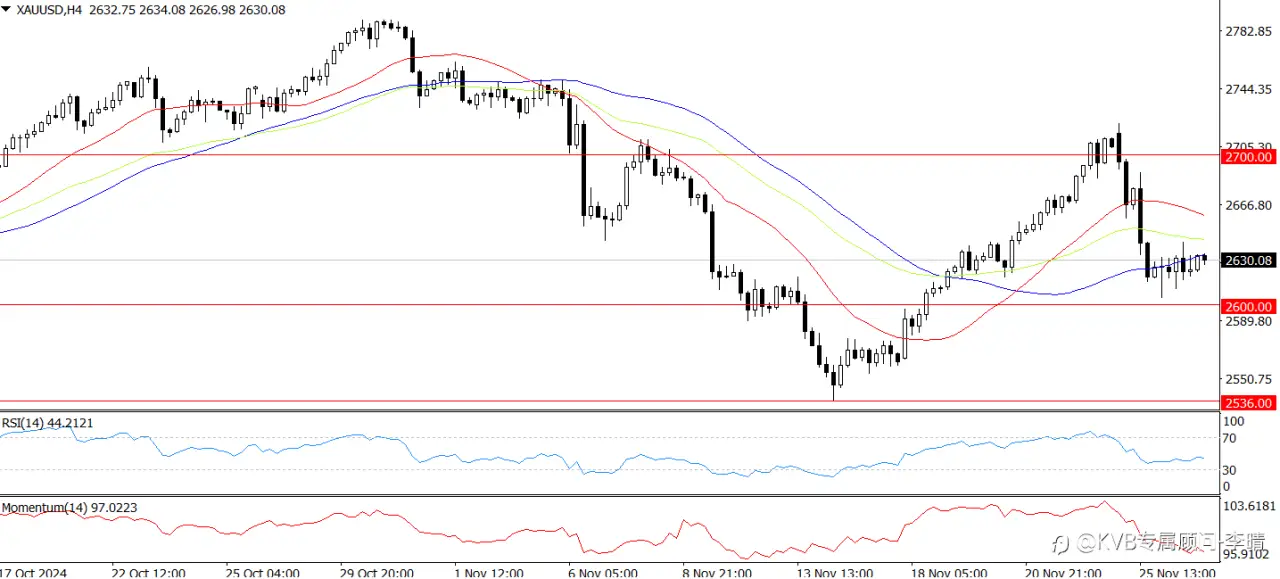Click the 2666.80 price axis value
This screenshot has width=1280, height=579.
tap(1250, 205)
